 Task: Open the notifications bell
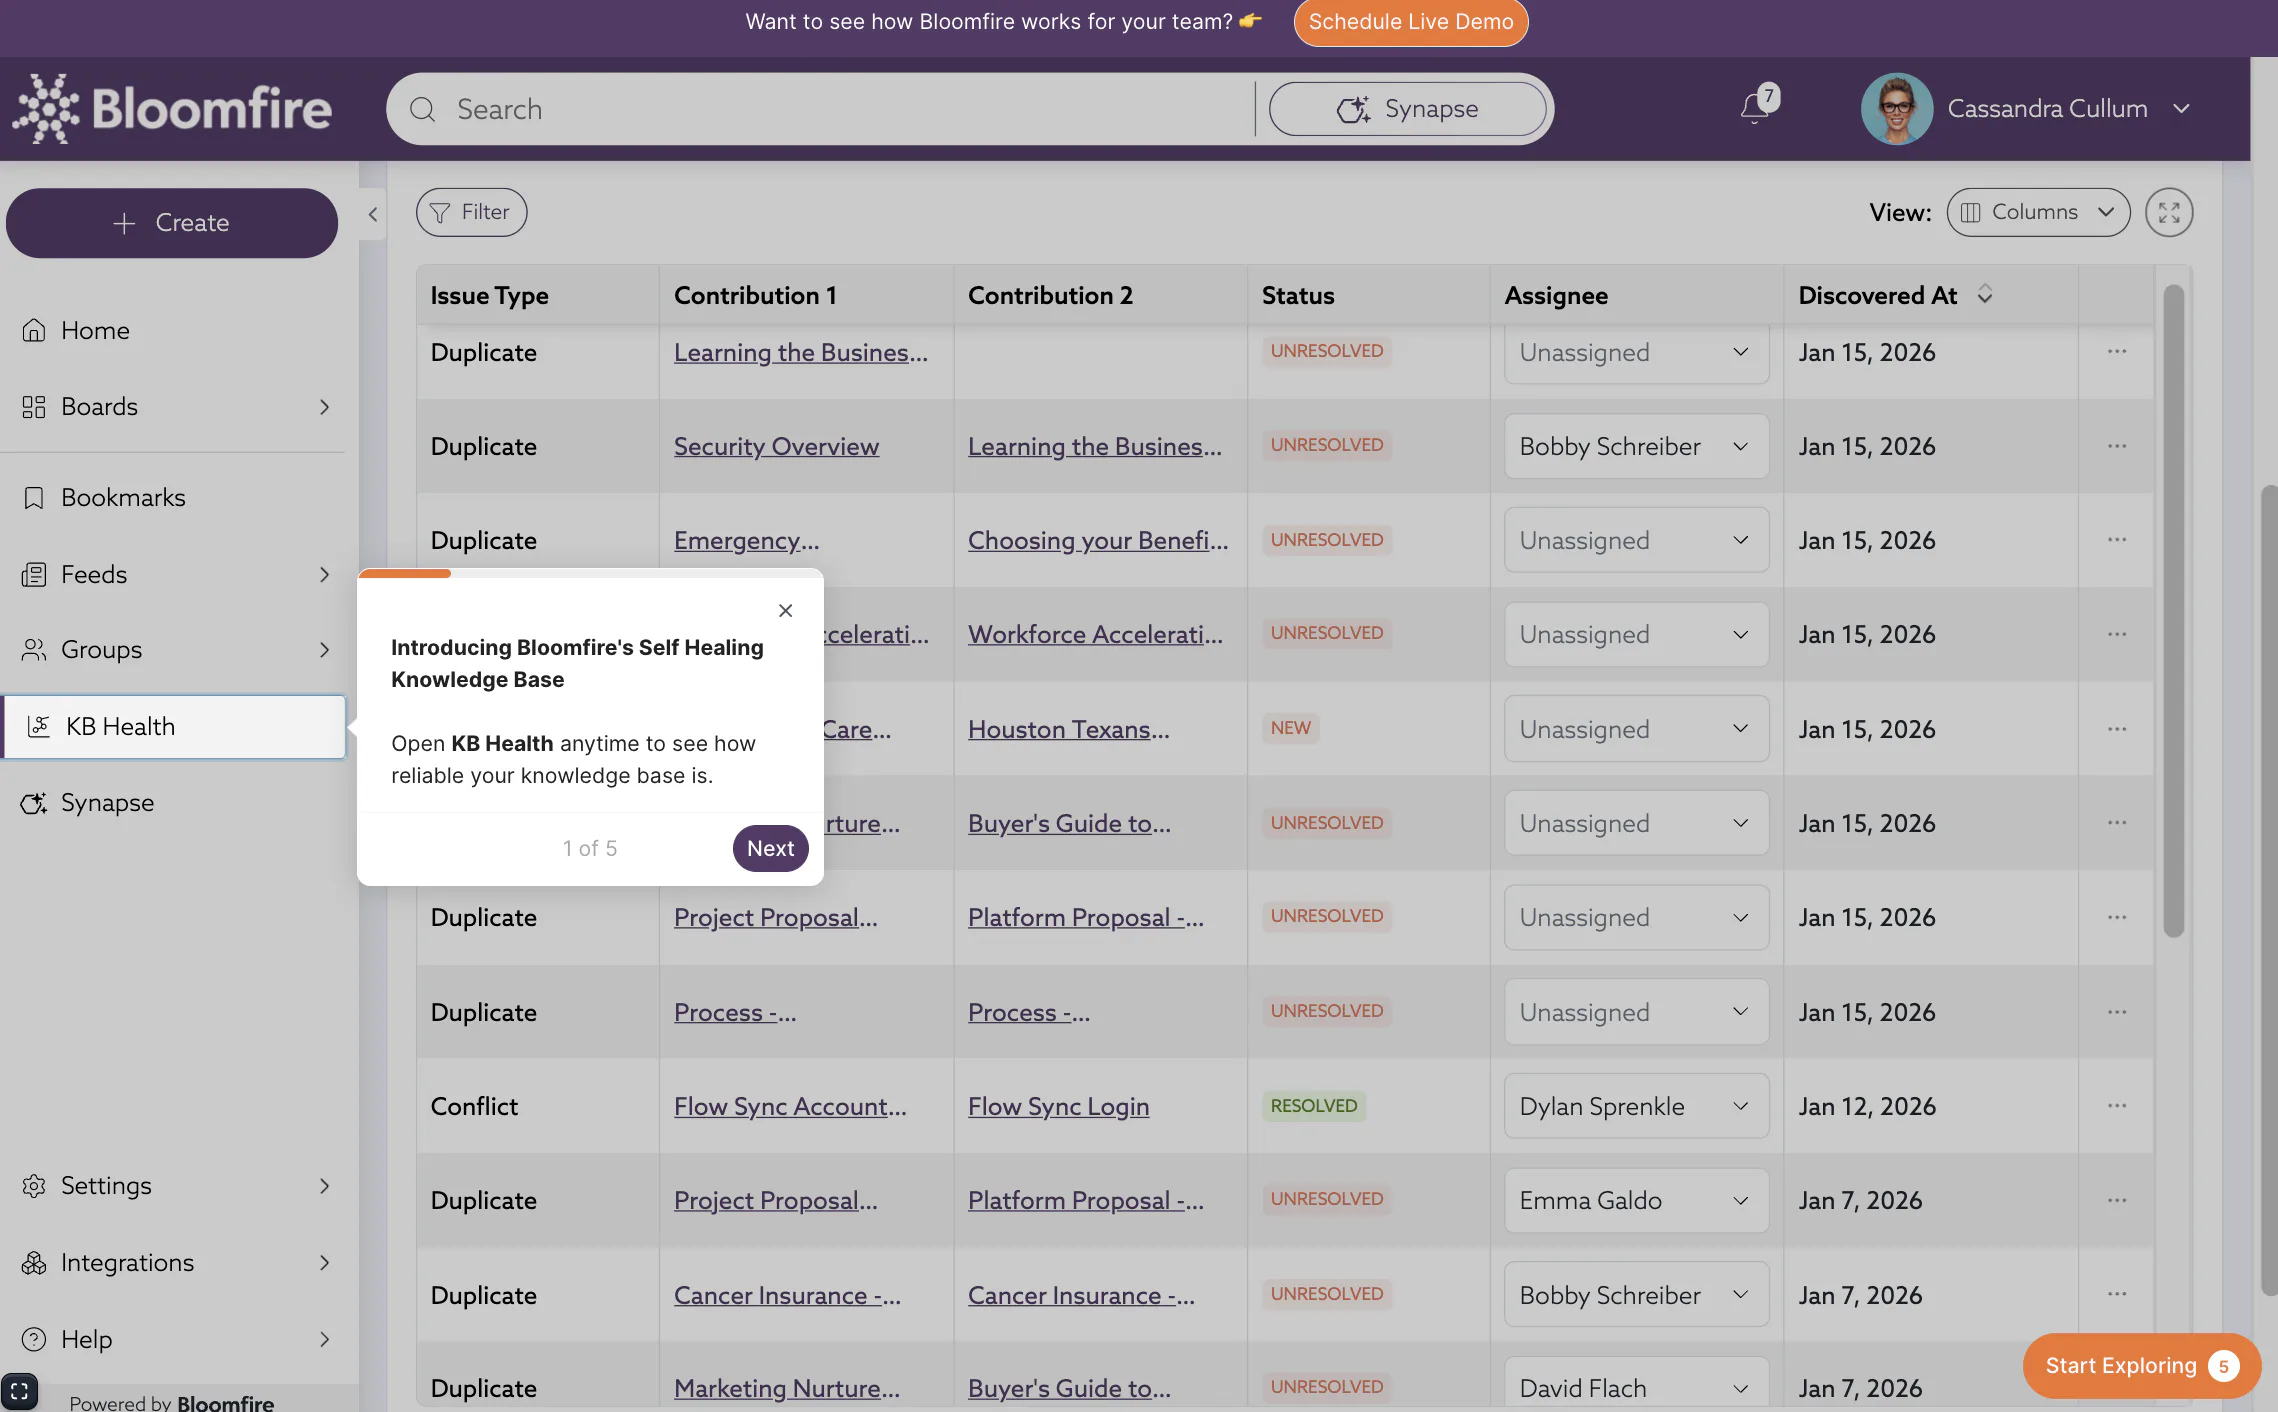[x=1755, y=107]
